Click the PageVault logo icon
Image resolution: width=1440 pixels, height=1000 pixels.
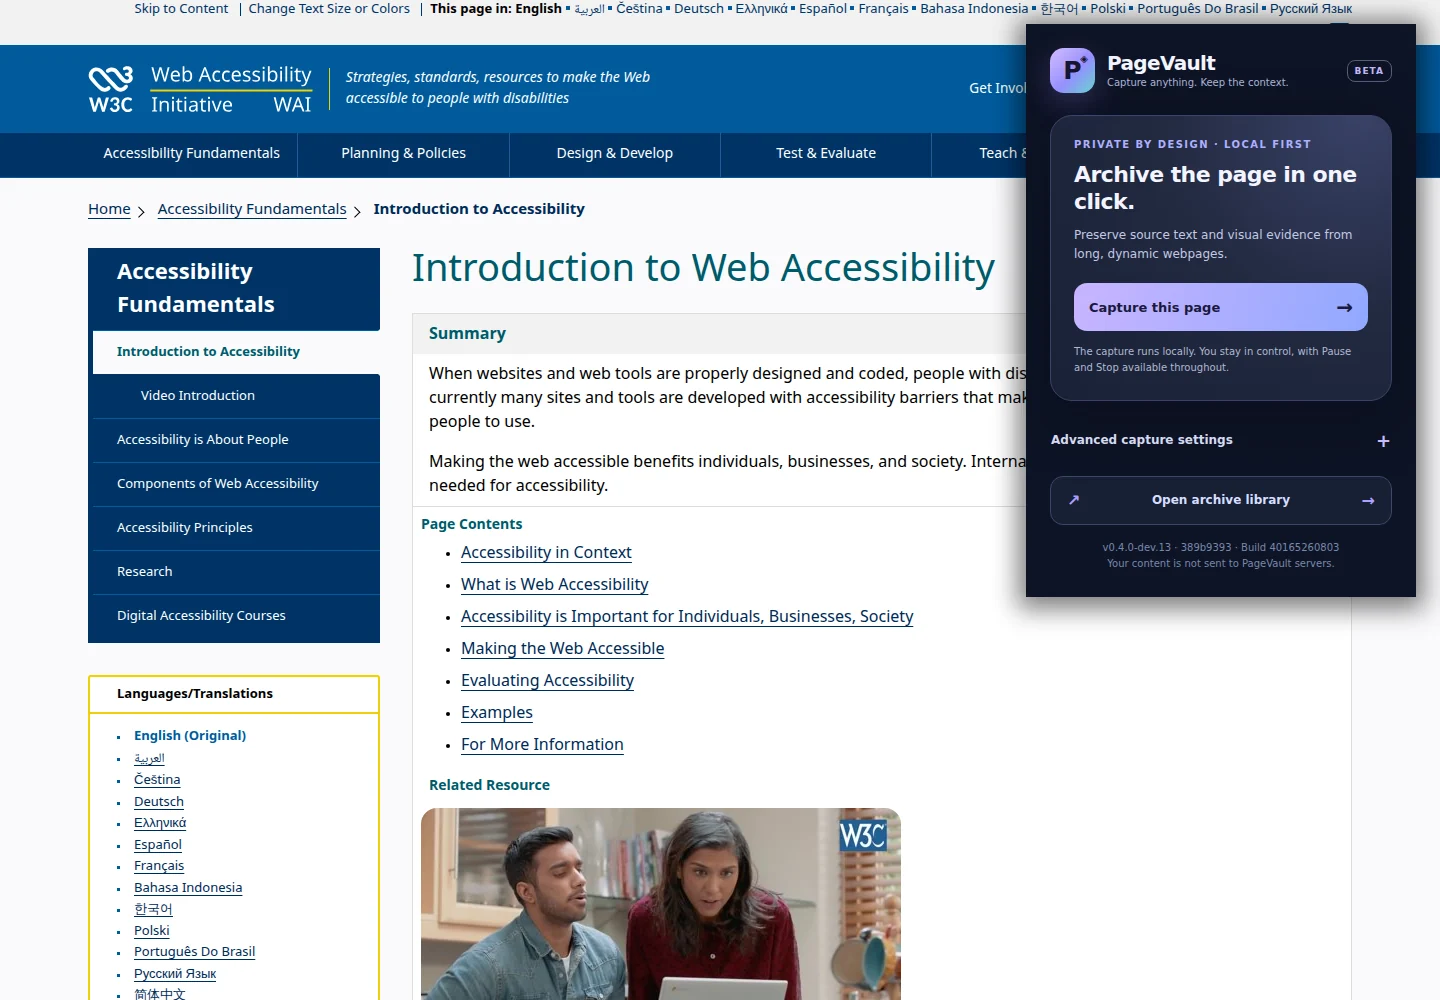1072,70
